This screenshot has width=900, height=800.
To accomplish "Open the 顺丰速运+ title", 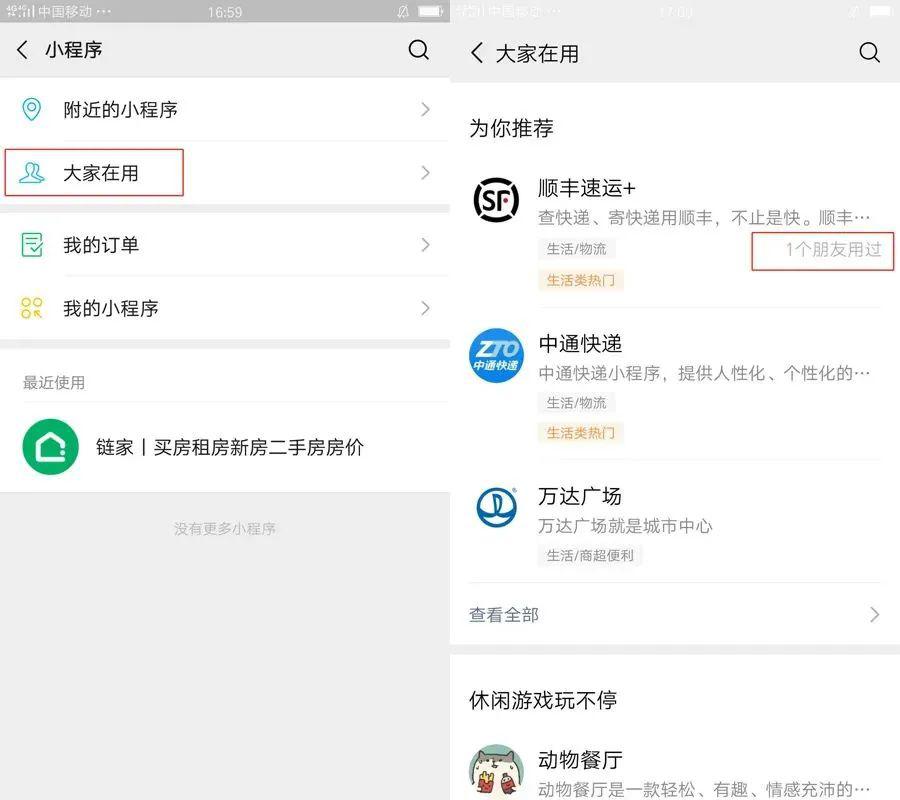I will coord(587,188).
